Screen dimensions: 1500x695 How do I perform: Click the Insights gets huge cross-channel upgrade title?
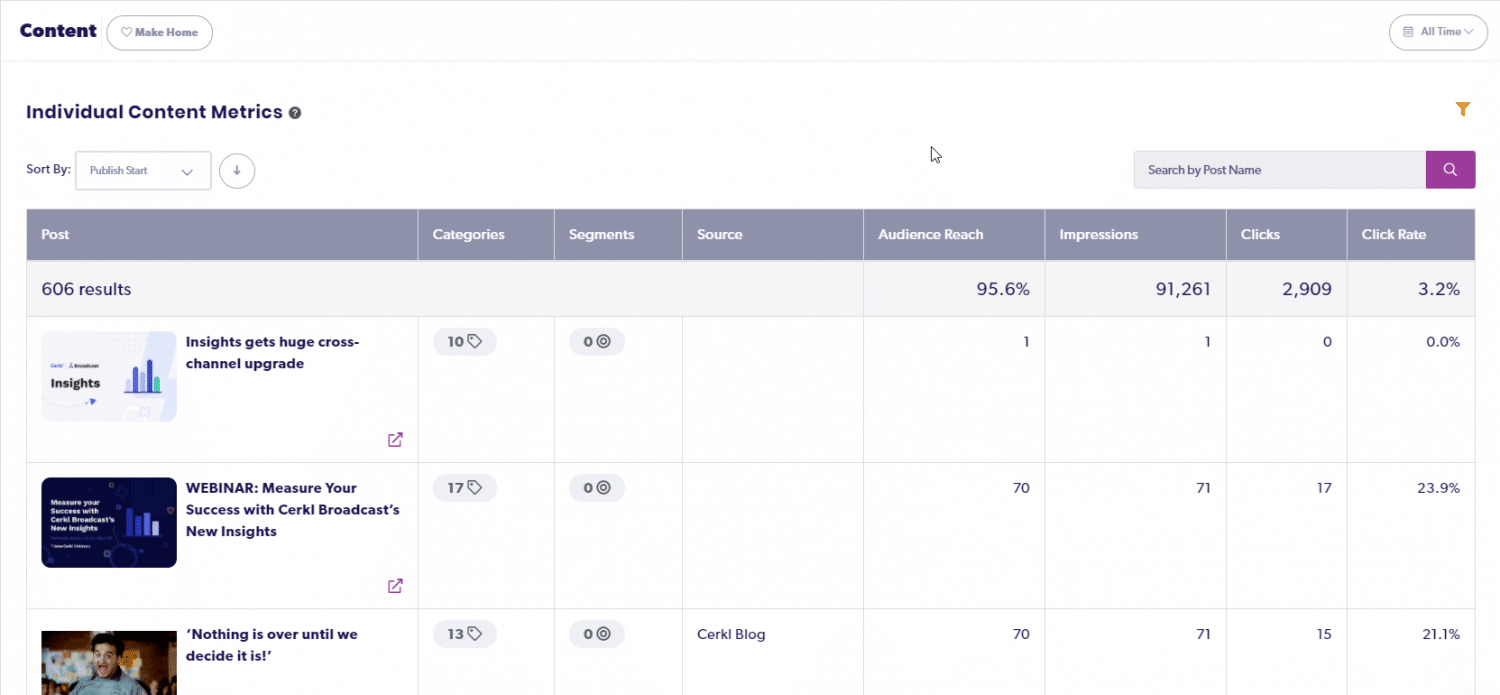coord(271,352)
